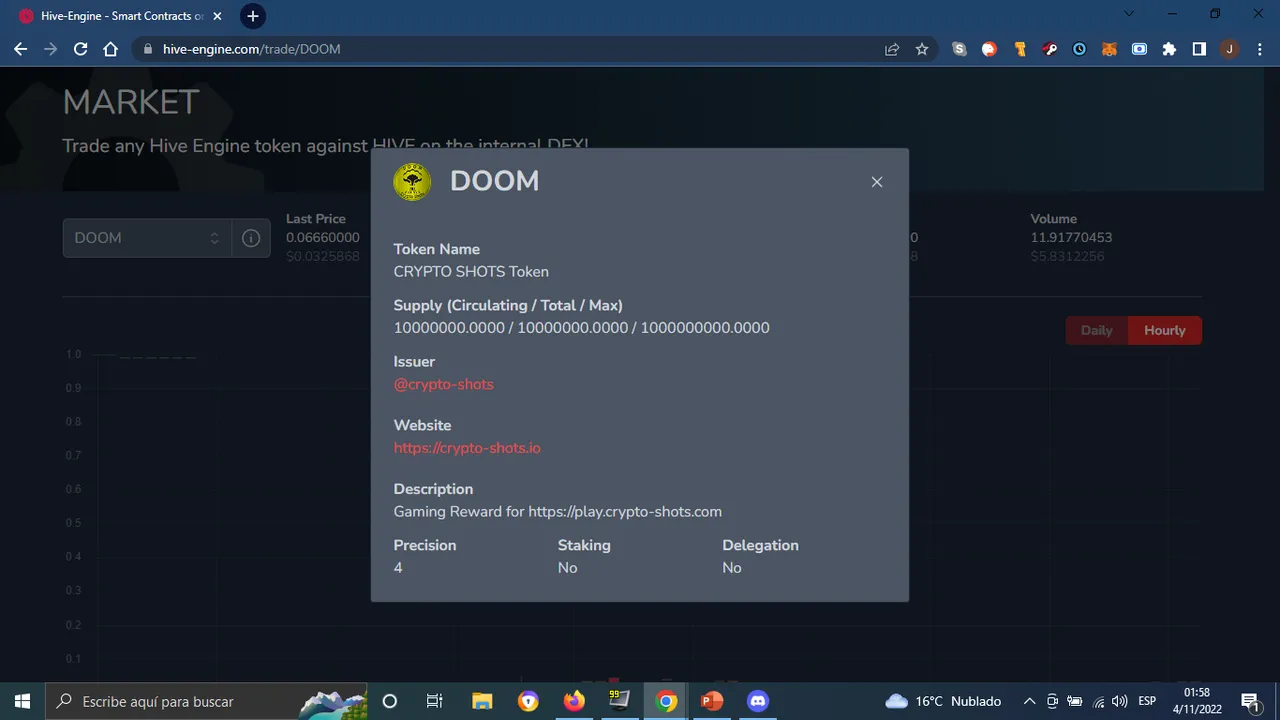Open the DOOM token selector dropdown

tap(147, 238)
